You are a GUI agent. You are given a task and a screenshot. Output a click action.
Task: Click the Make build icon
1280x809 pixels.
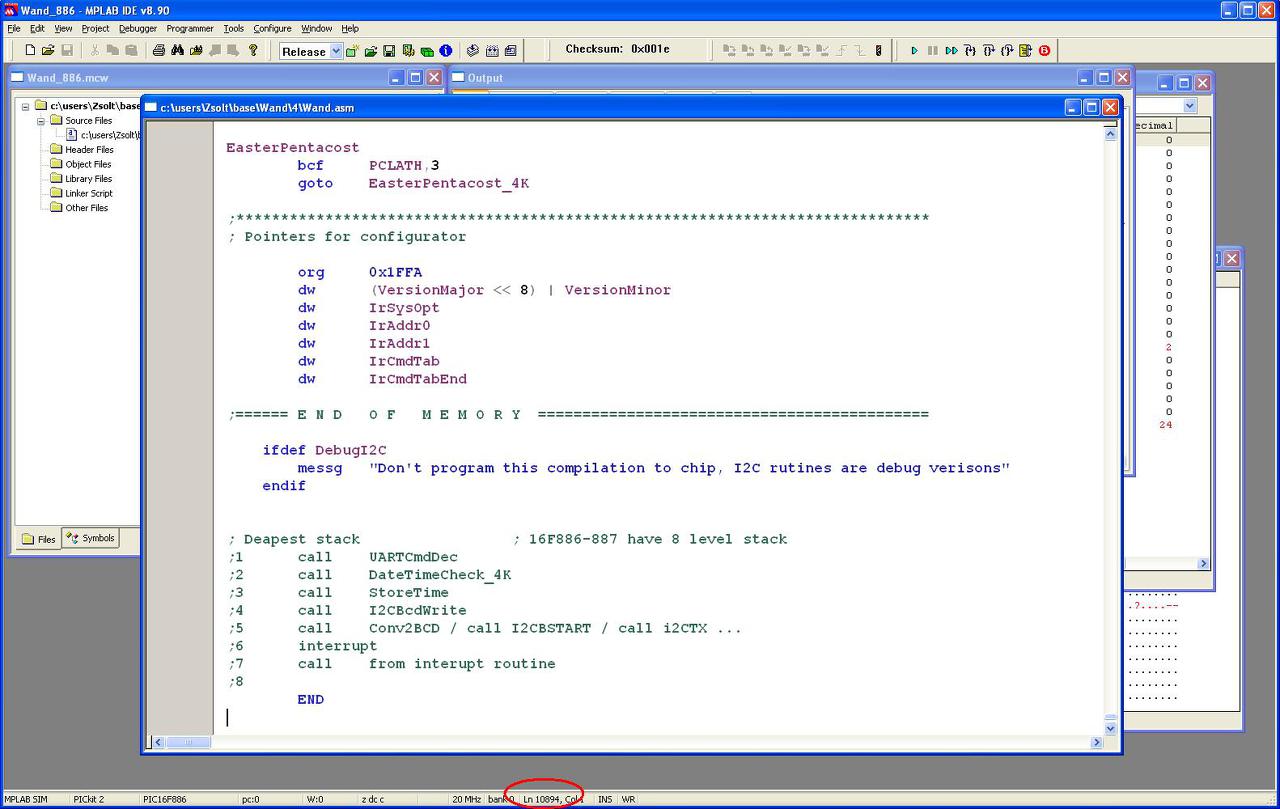[x=473, y=50]
